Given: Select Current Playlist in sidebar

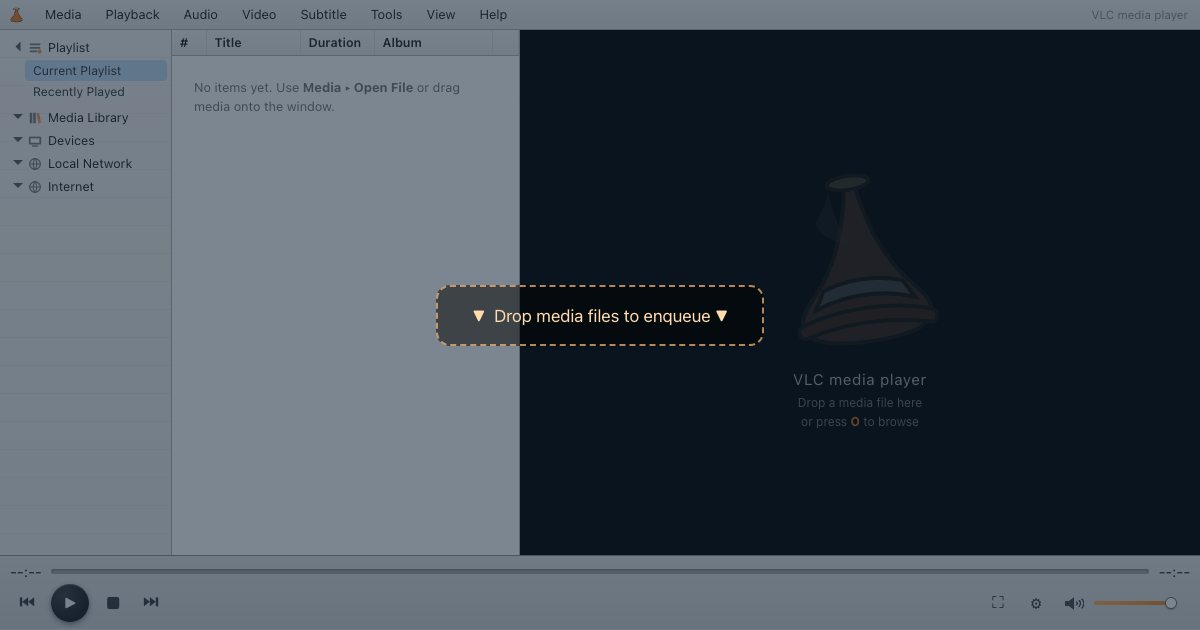Looking at the screenshot, I should (96, 70).
